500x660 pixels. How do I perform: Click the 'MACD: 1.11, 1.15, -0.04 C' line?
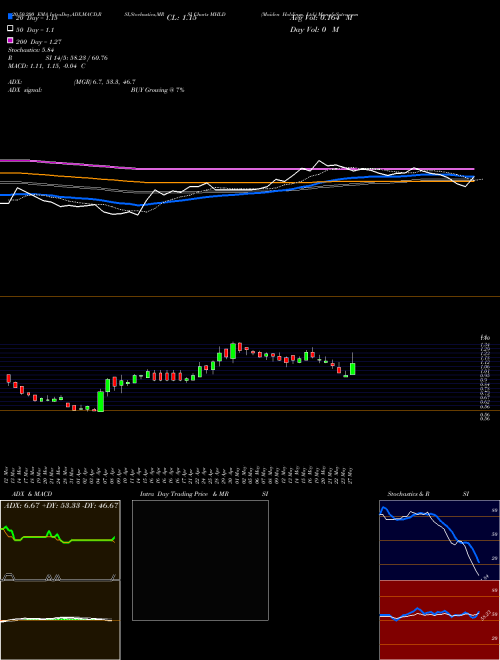click(47, 66)
